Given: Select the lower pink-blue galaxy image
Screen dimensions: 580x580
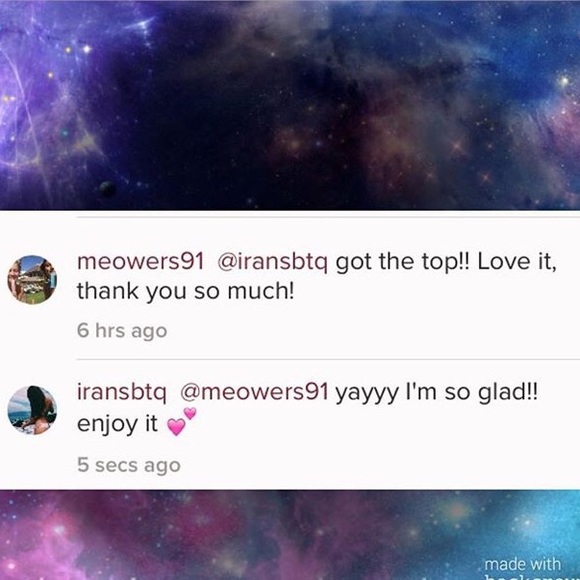Looking at the screenshot, I should (x=290, y=535).
